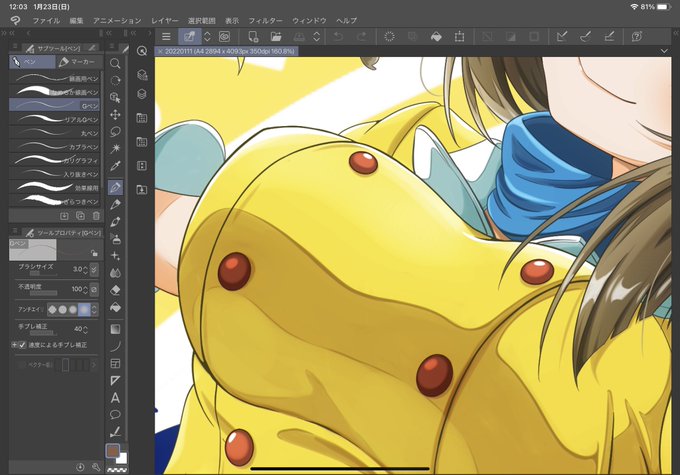This screenshot has width=680, height=475.
Task: Set anti-aliasing to middle (third option)
Action: click(x=73, y=309)
